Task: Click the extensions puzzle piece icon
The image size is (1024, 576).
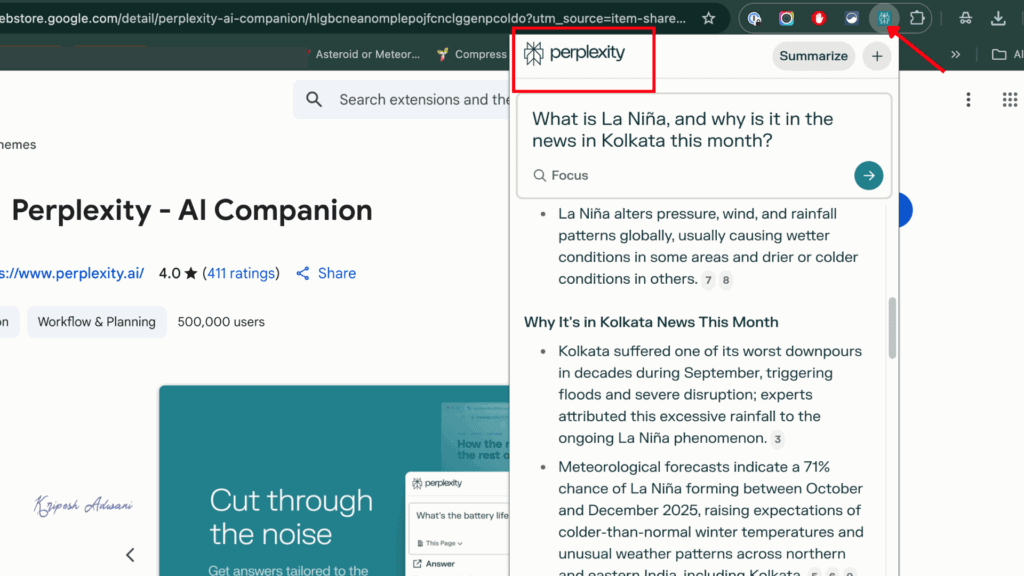Action: click(915, 18)
